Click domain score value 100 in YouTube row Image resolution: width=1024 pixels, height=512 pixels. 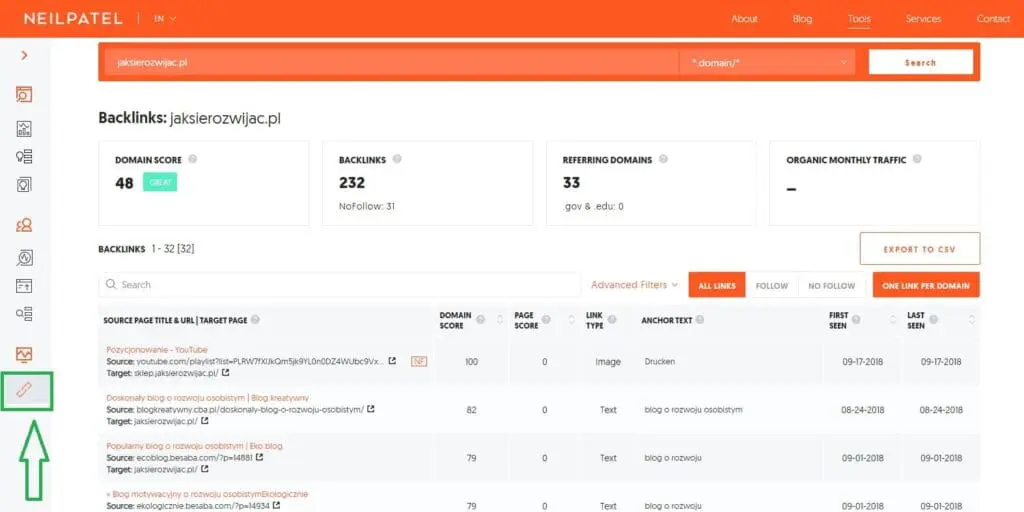(x=472, y=362)
